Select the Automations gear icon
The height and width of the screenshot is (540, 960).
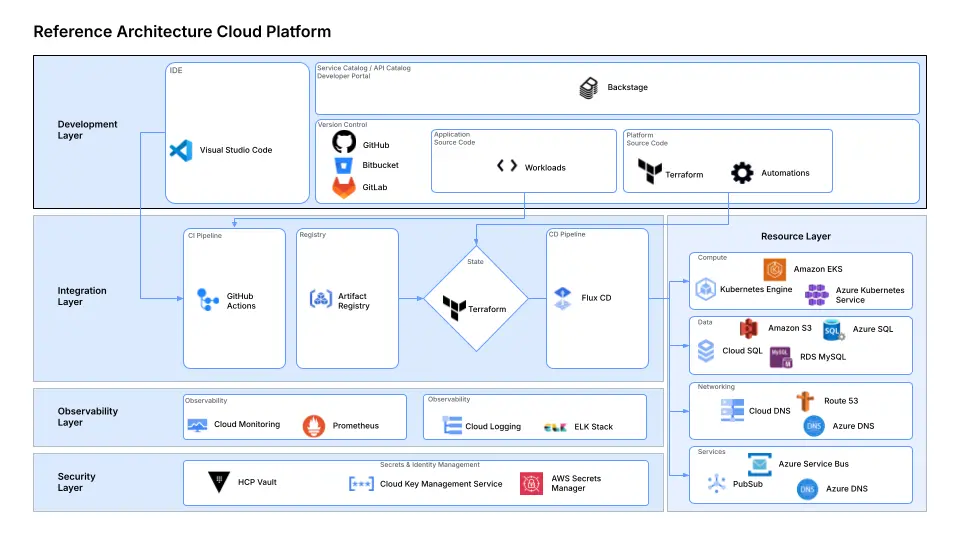(741, 173)
